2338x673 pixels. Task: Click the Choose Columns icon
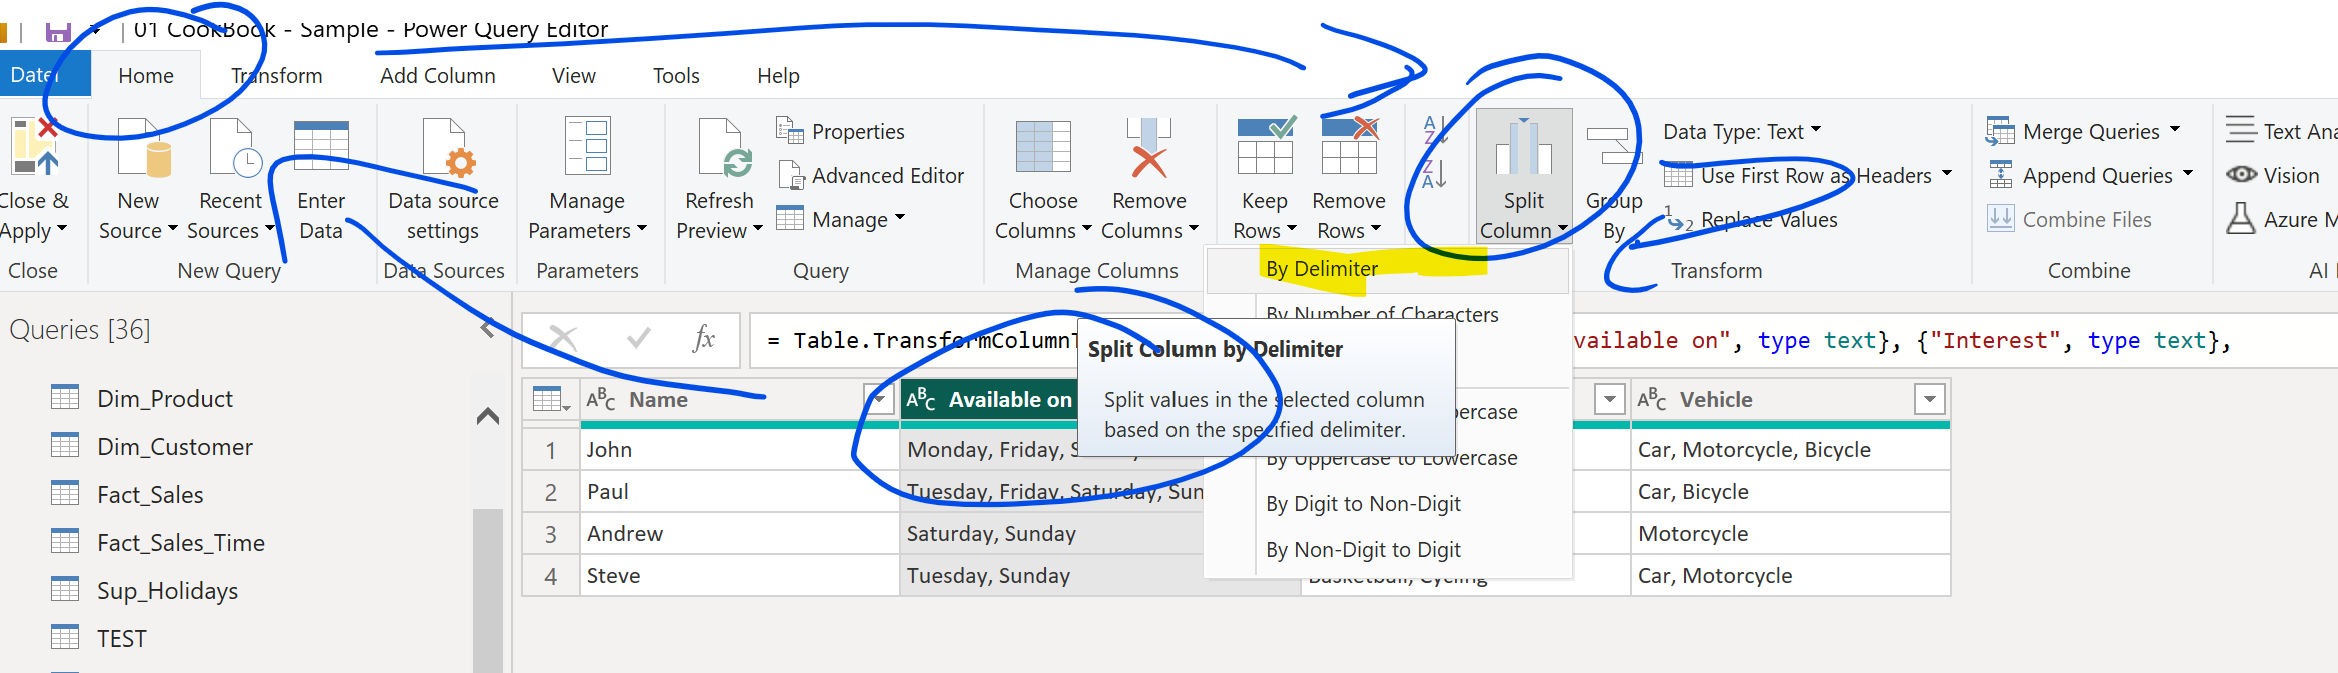1043,147
